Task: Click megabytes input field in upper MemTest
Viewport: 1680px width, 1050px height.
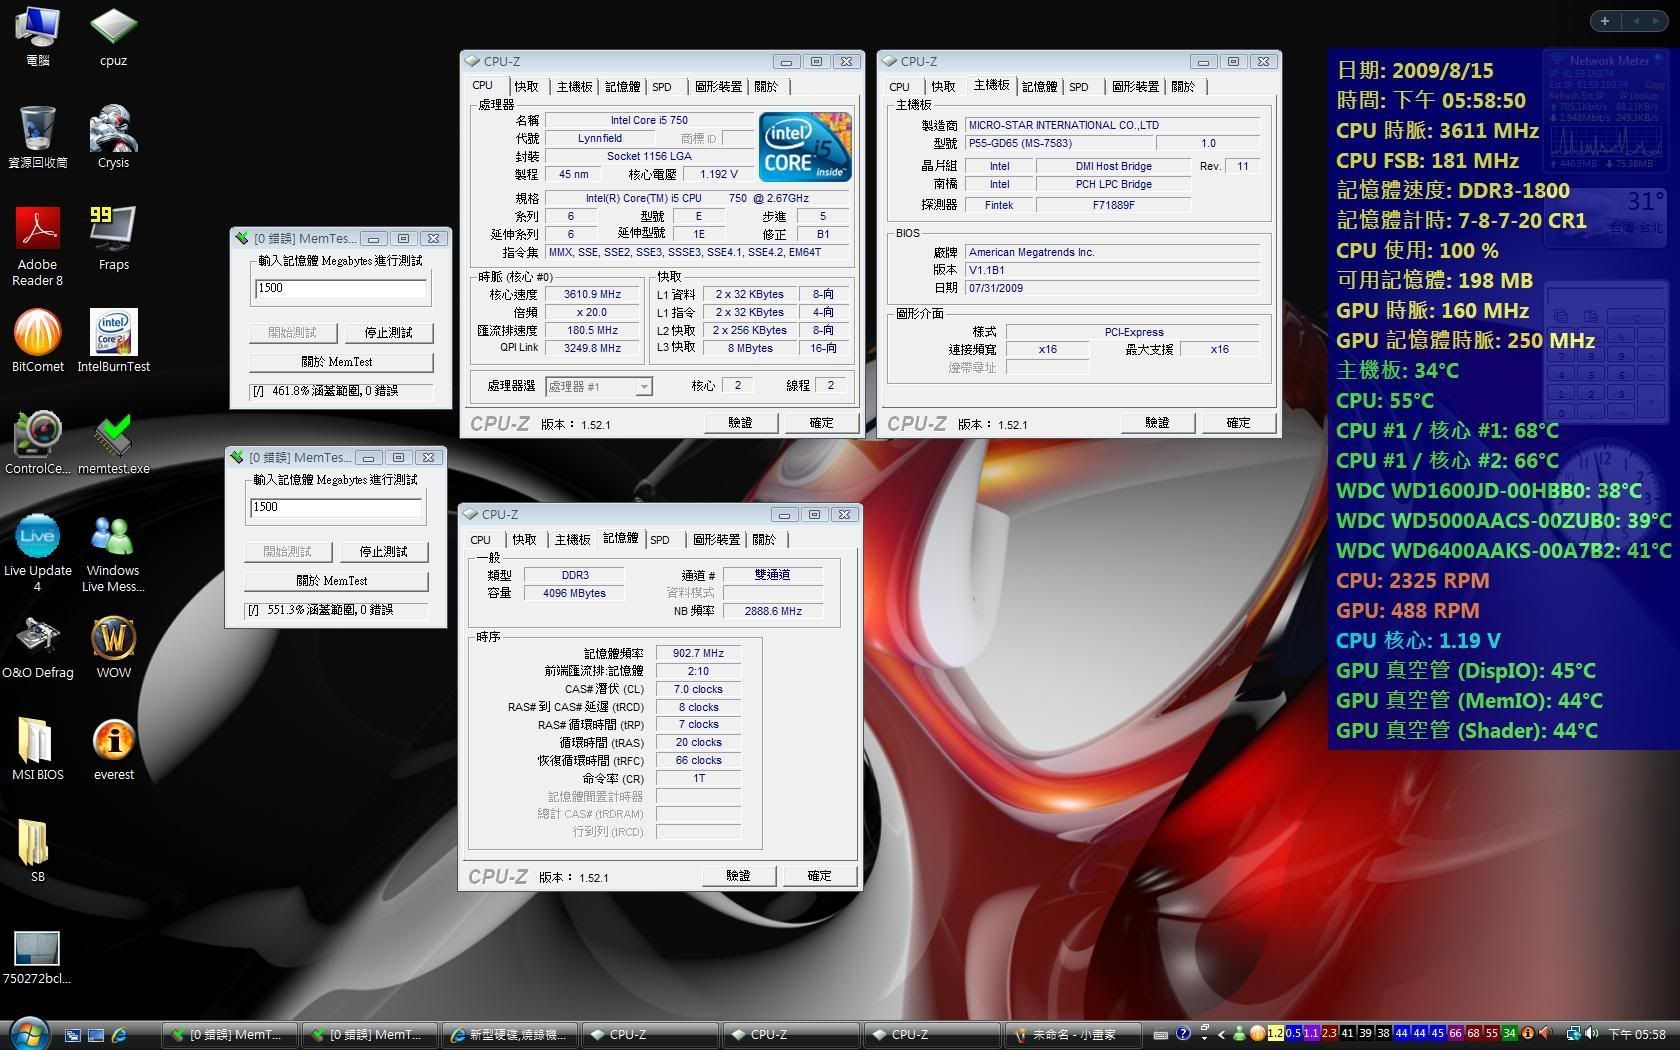Action: click(342, 288)
